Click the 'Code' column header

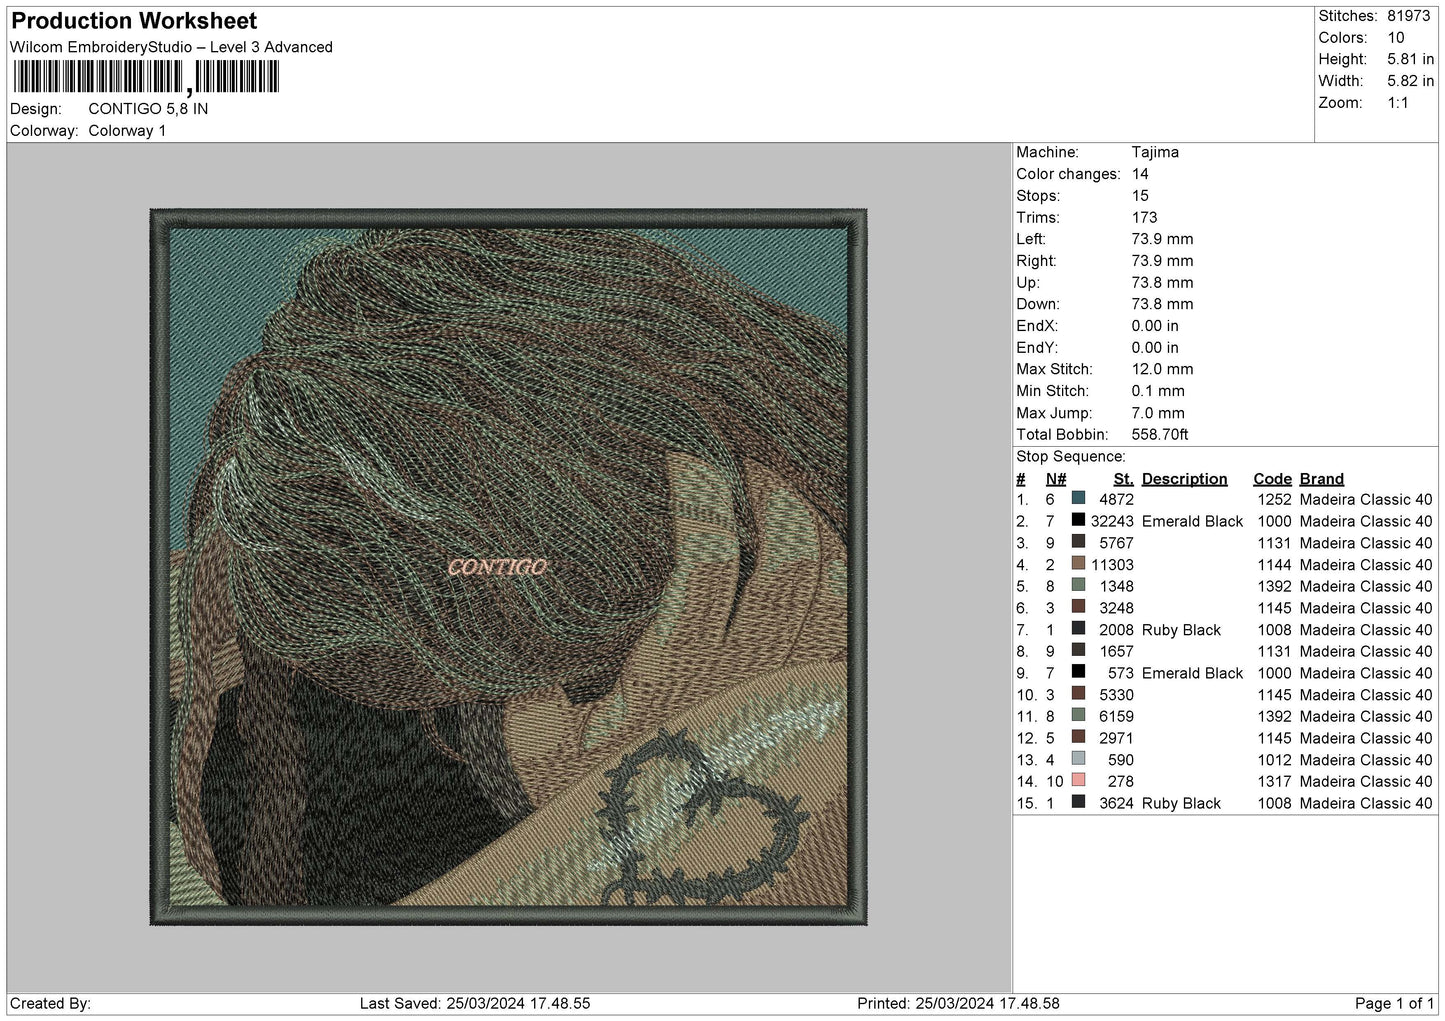[x=1272, y=479]
